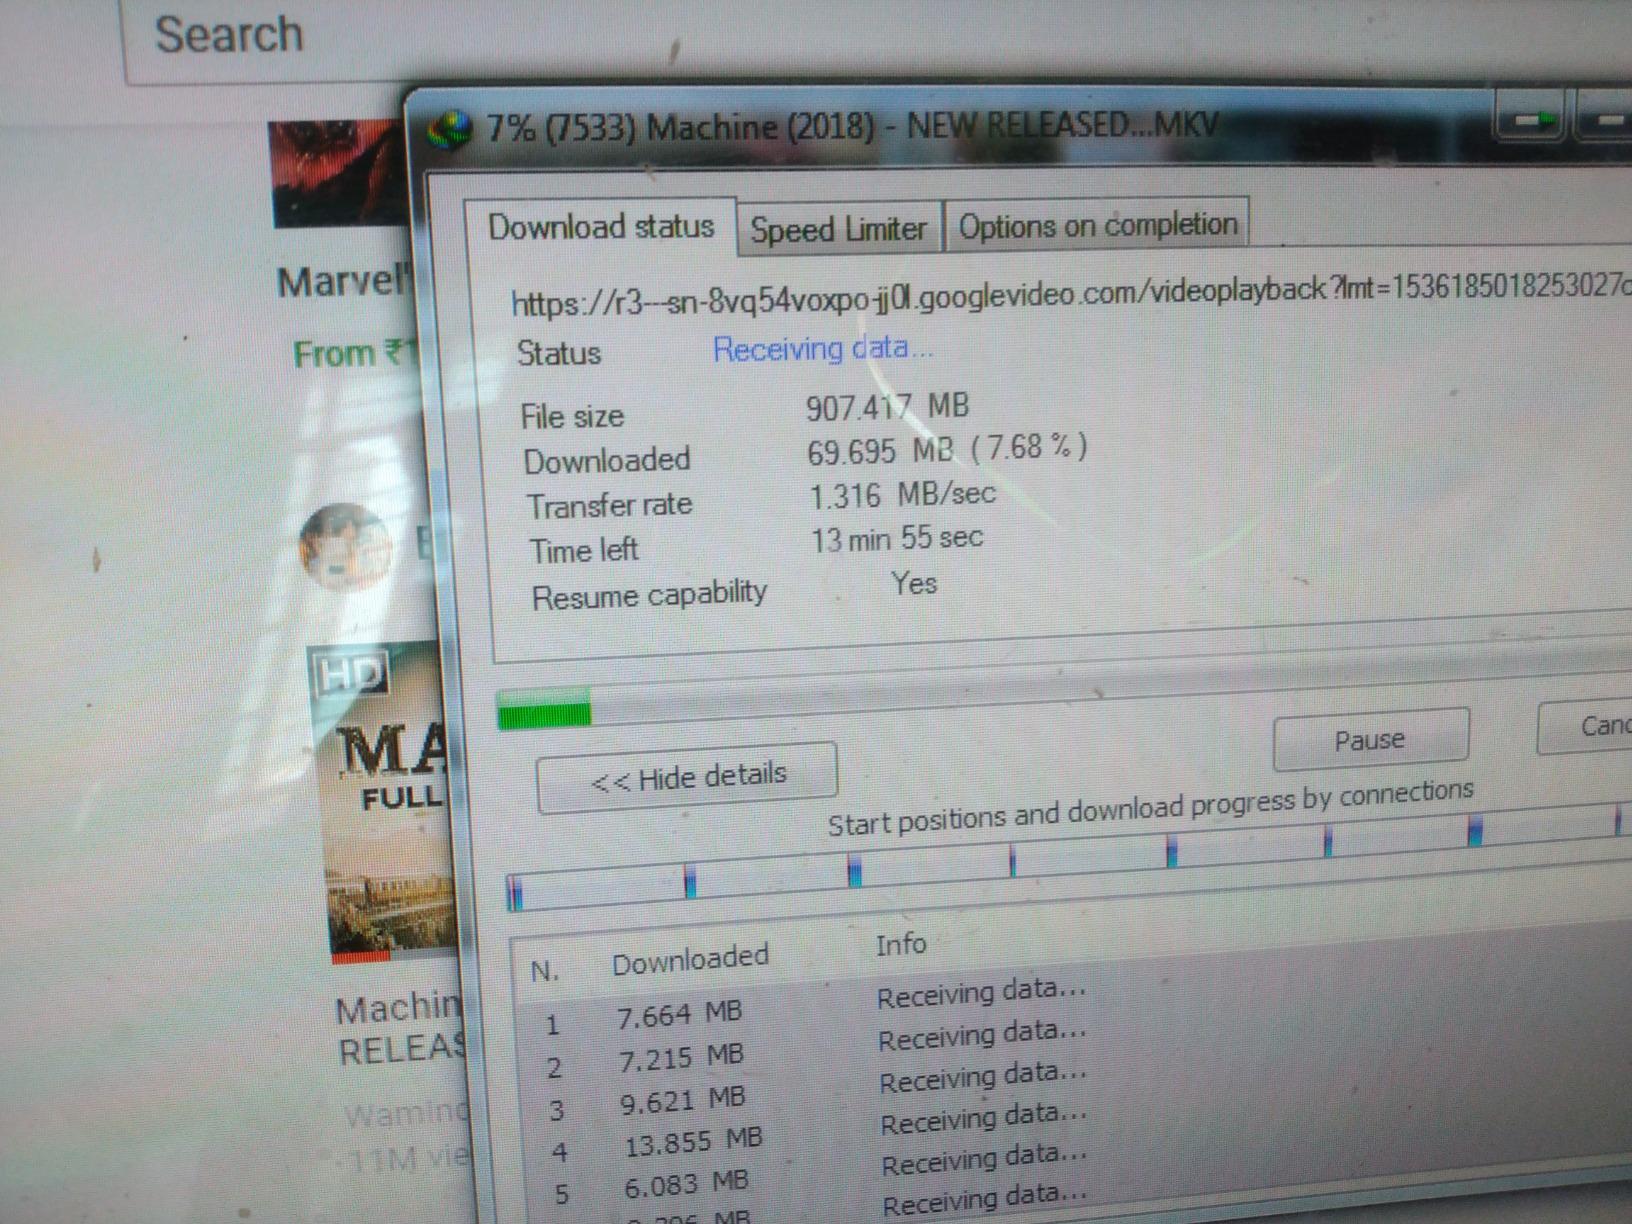Click the Info column header
1632x1224 pixels.
pyautogui.click(x=900, y=945)
